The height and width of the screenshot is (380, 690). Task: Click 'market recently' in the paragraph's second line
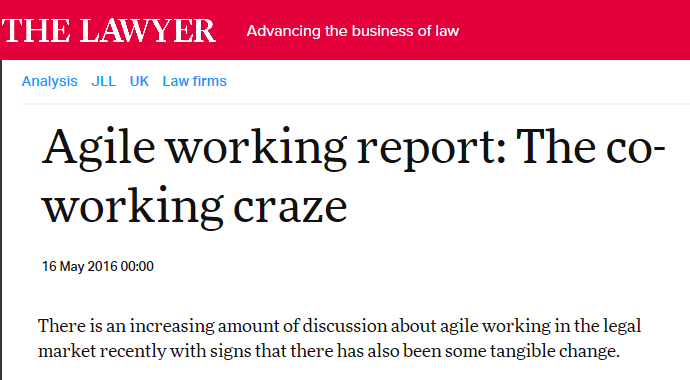coord(102,351)
